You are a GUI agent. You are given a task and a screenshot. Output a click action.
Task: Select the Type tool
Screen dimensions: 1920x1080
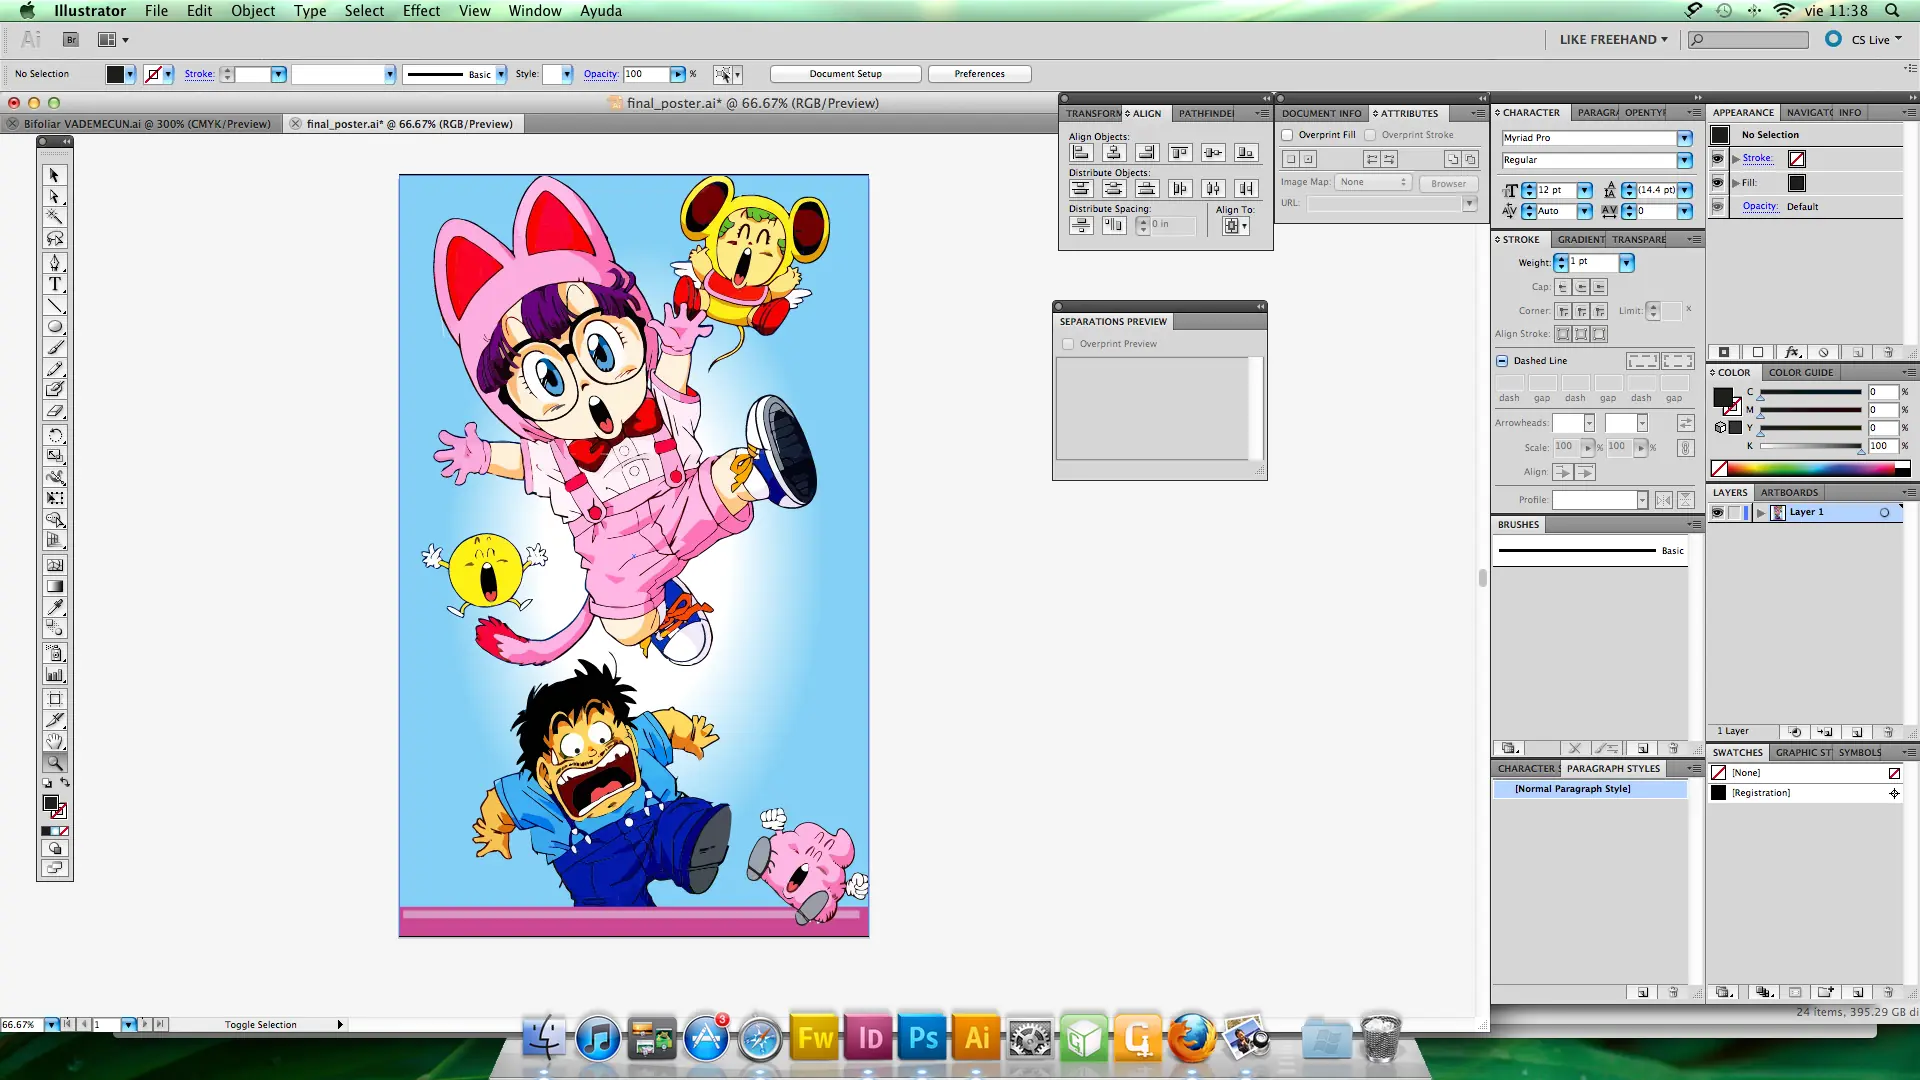tap(54, 284)
